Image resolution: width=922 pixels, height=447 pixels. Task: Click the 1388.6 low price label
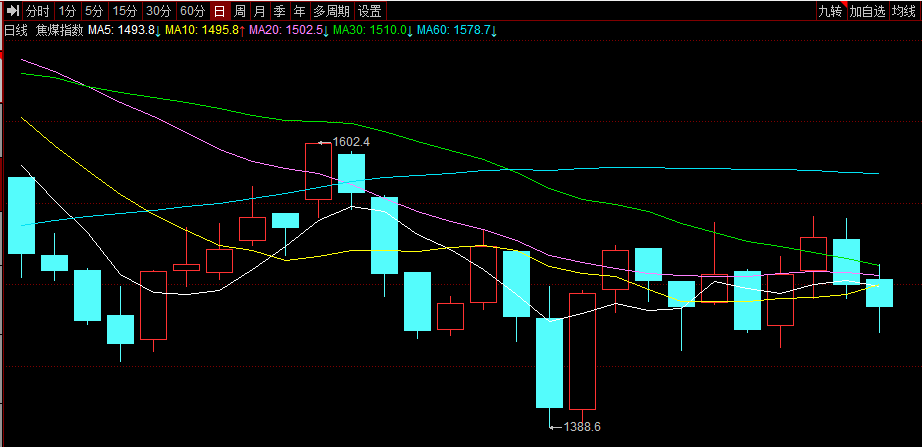click(x=582, y=427)
